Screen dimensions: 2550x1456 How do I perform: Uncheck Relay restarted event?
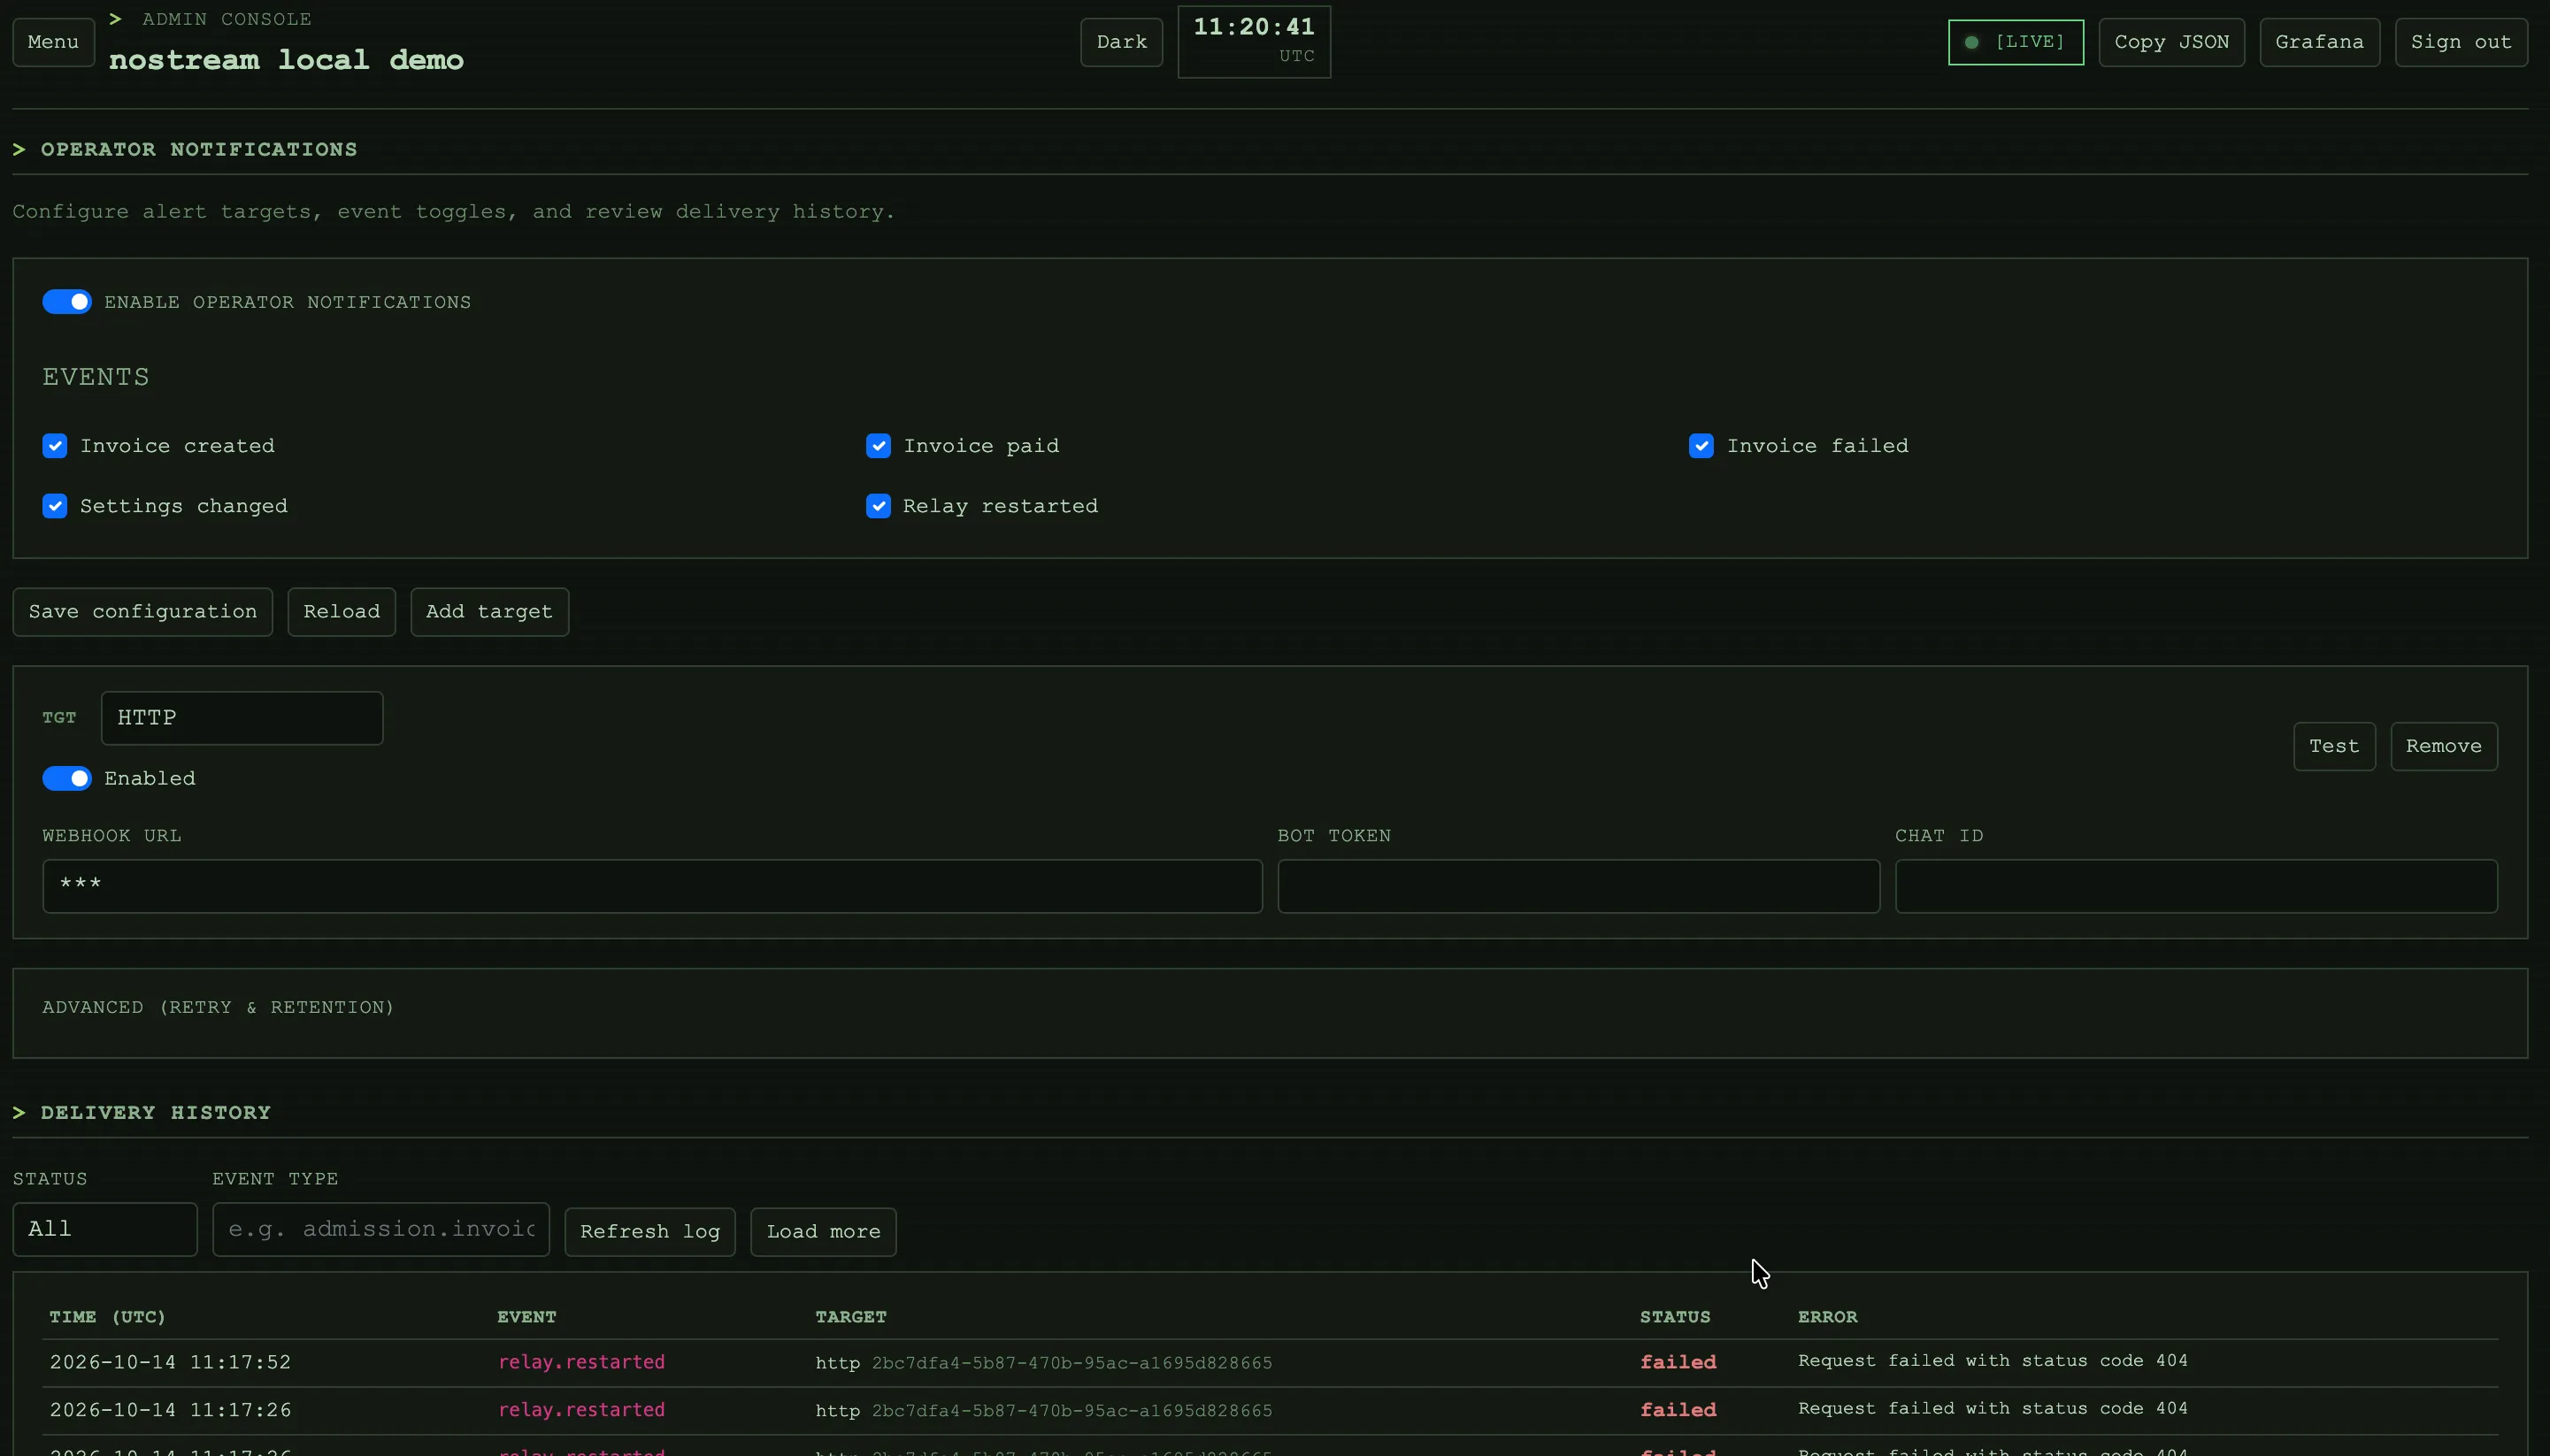pos(878,506)
